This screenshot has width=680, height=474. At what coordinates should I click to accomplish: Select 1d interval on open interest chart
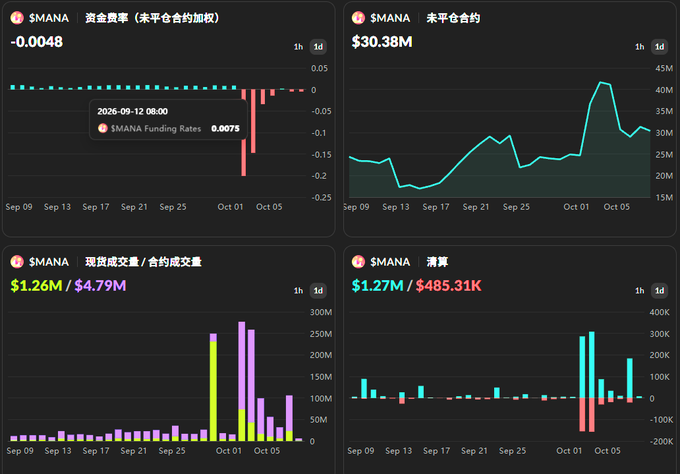click(x=659, y=47)
